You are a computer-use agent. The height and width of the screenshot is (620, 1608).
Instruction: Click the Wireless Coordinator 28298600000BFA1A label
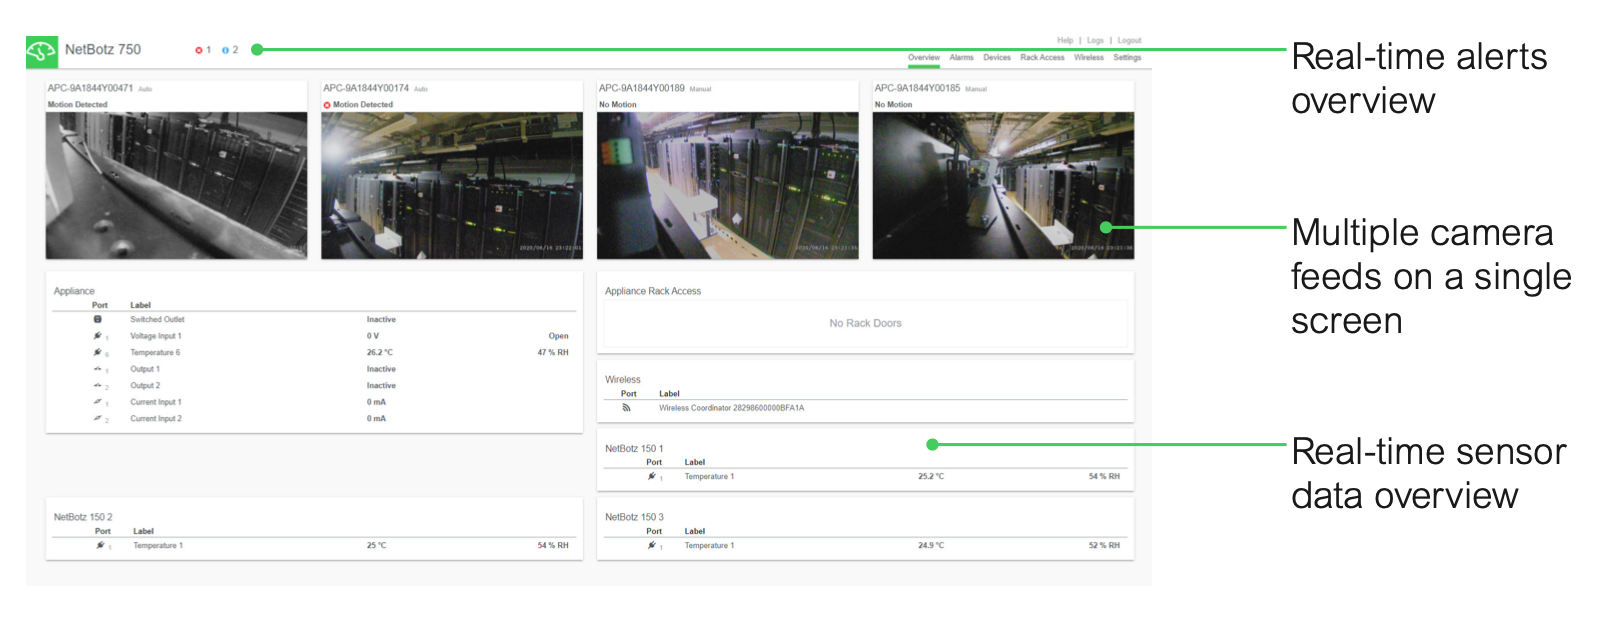click(x=731, y=408)
